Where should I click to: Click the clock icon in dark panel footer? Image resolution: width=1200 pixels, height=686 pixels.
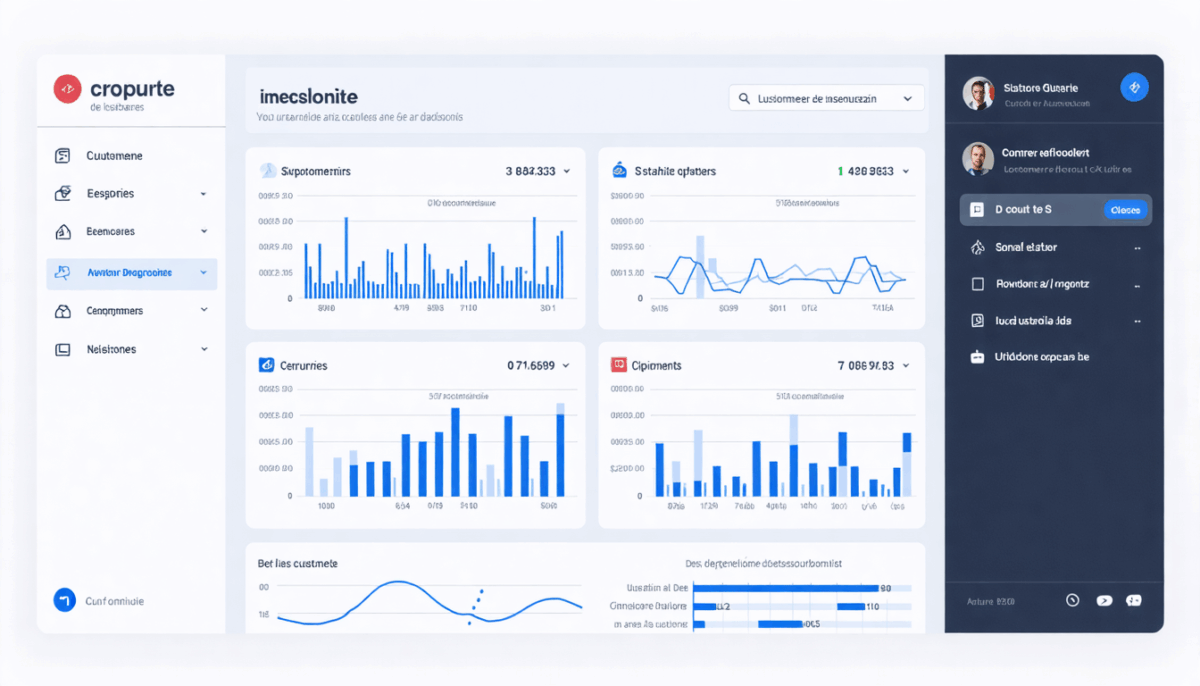click(1073, 600)
